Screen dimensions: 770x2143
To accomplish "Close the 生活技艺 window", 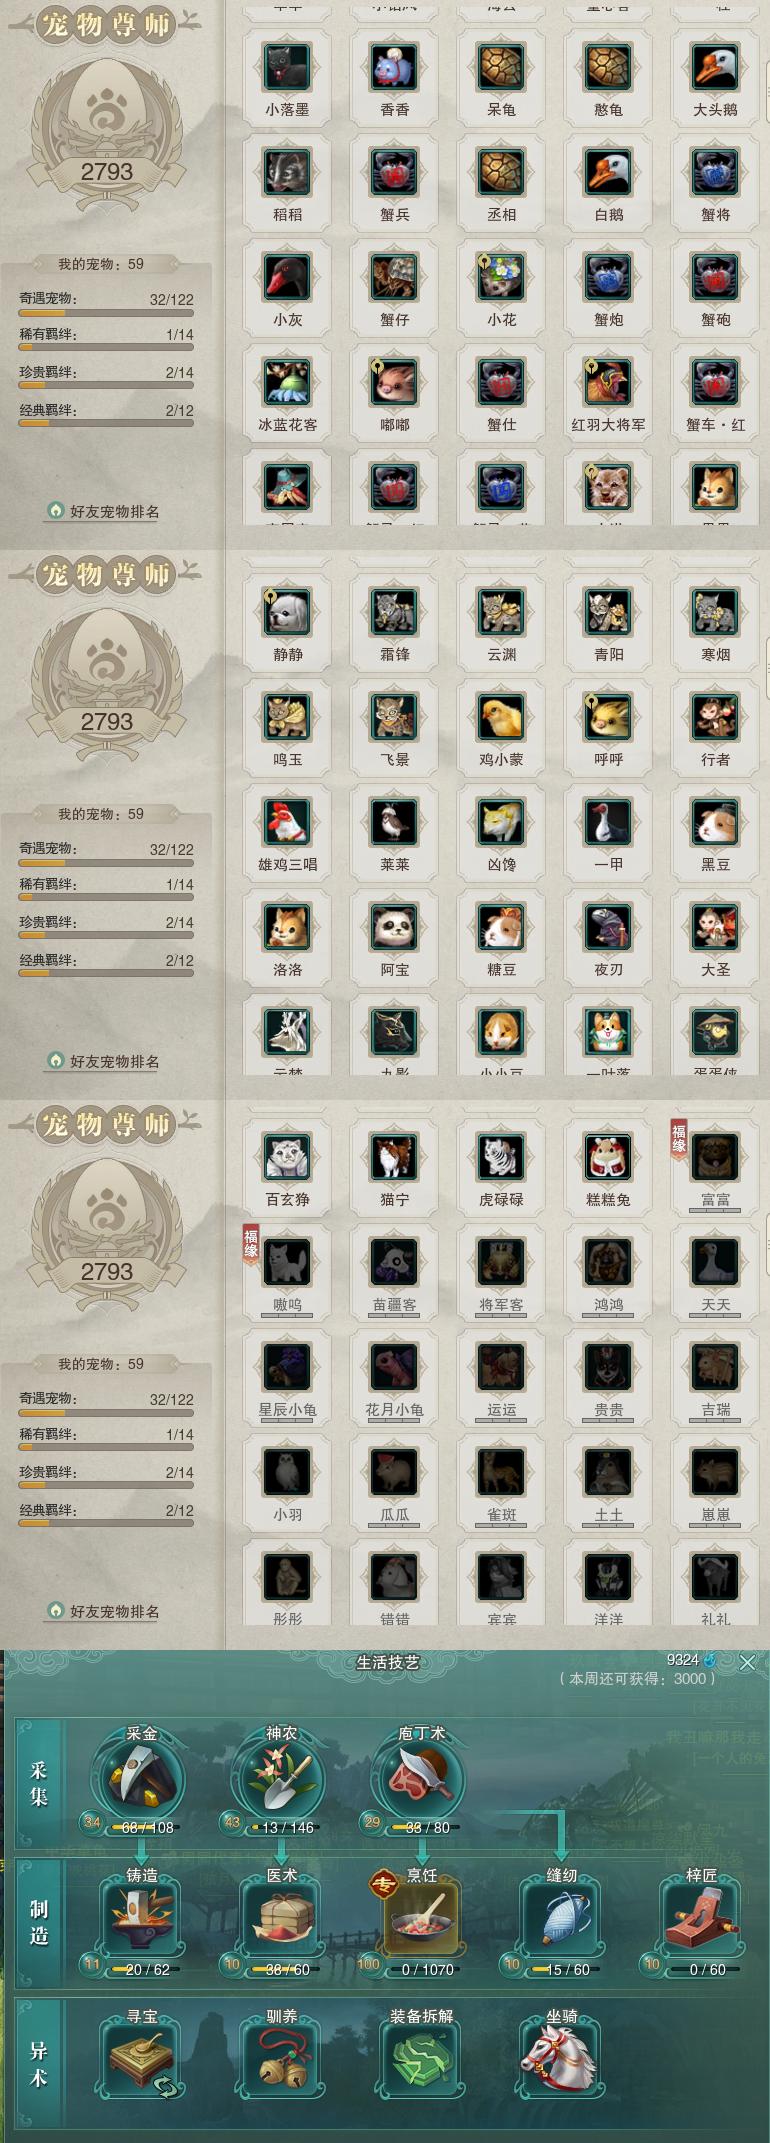I will pos(747,1663).
